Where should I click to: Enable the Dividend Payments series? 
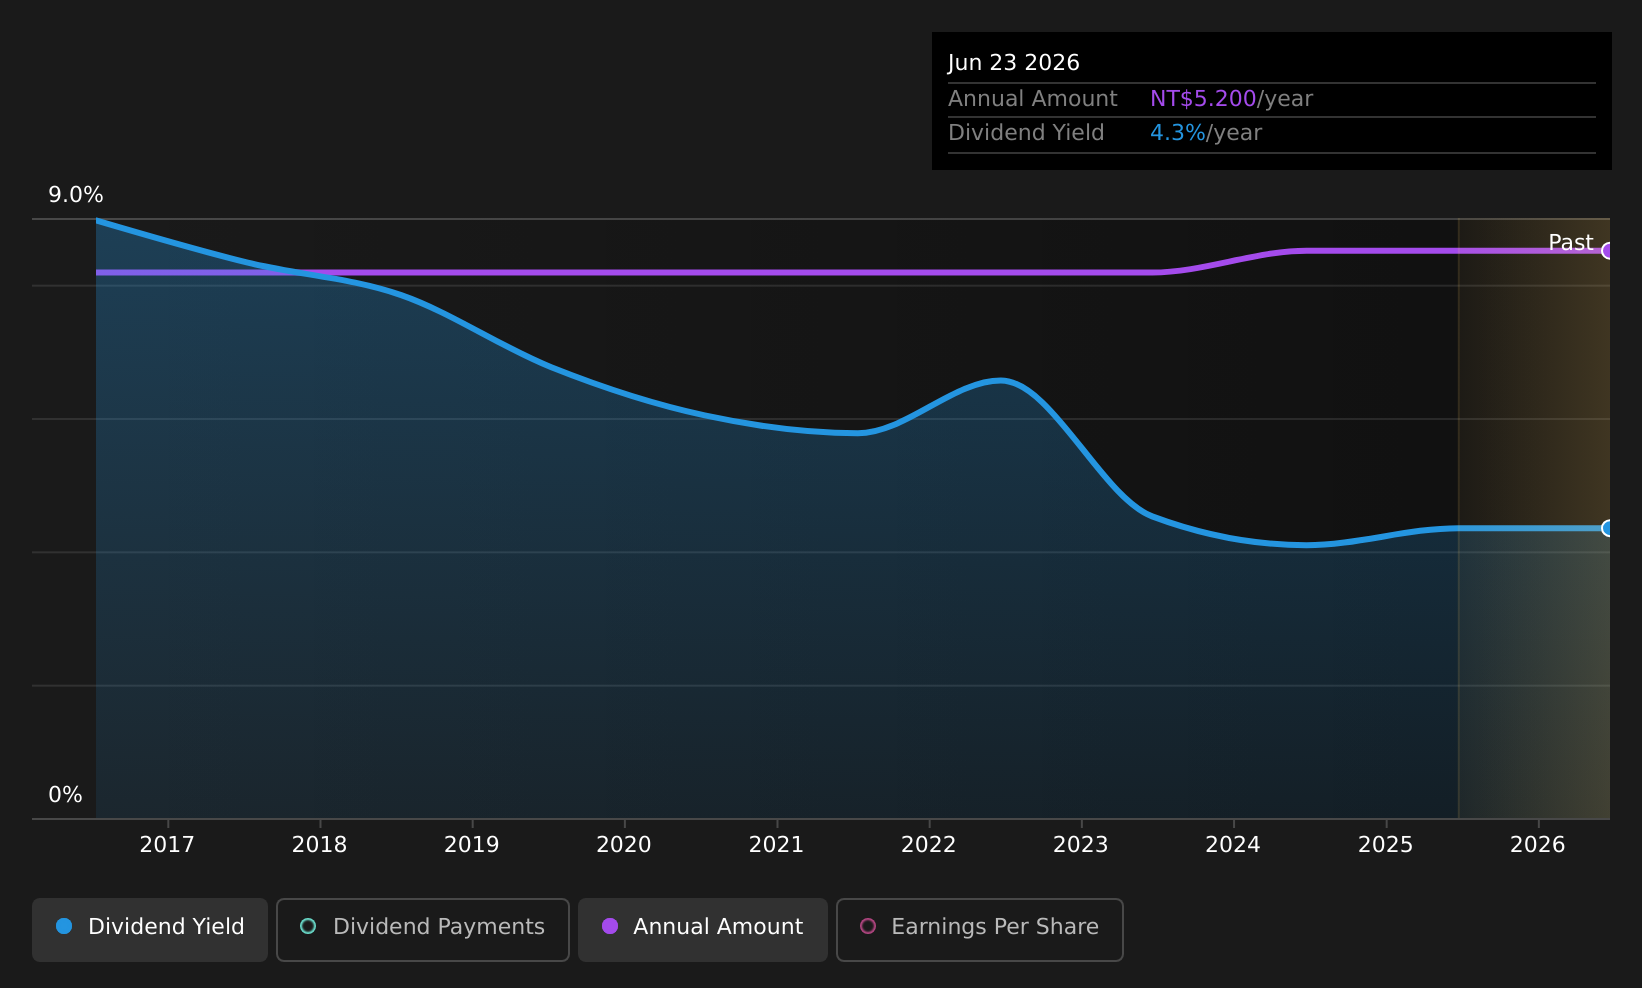click(423, 930)
